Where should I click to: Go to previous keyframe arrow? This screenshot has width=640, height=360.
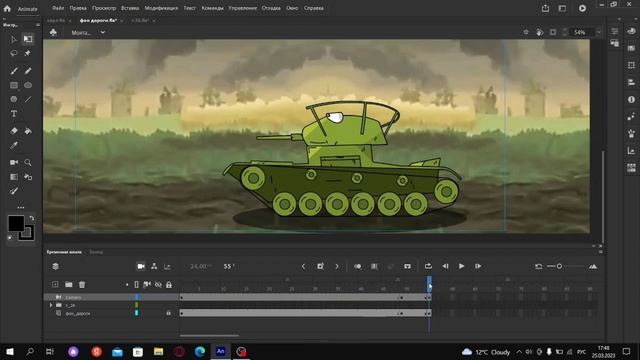[x=303, y=266]
